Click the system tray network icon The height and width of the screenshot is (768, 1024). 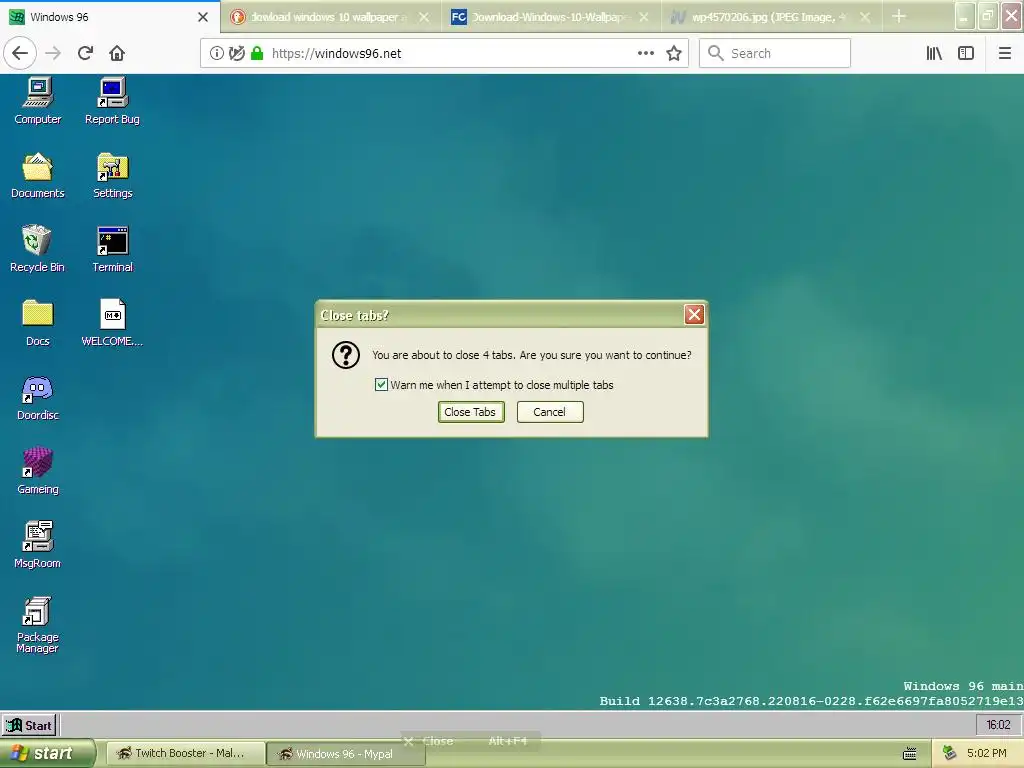point(950,754)
